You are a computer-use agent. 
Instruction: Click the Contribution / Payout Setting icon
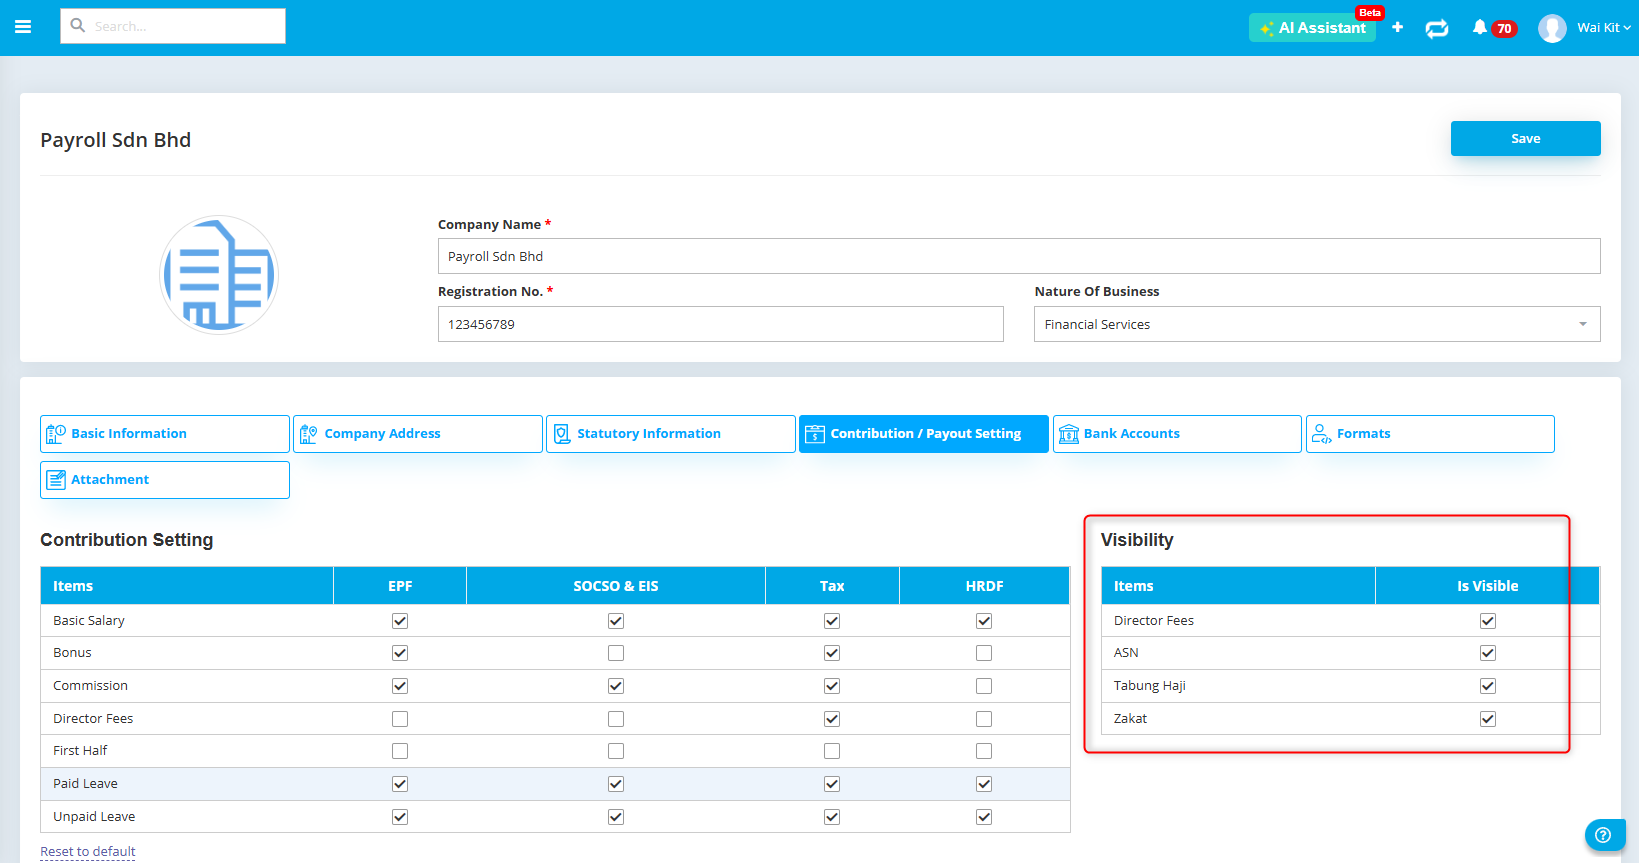(x=815, y=434)
